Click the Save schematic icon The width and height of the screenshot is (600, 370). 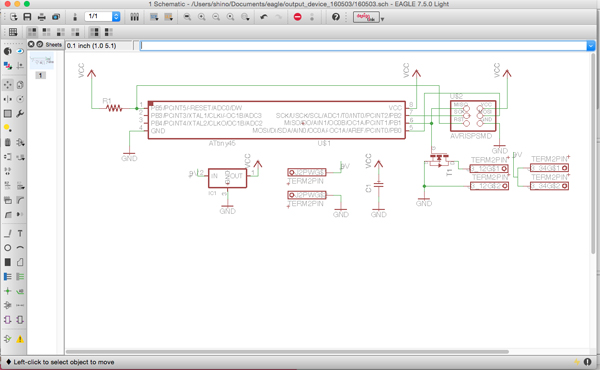(27, 17)
